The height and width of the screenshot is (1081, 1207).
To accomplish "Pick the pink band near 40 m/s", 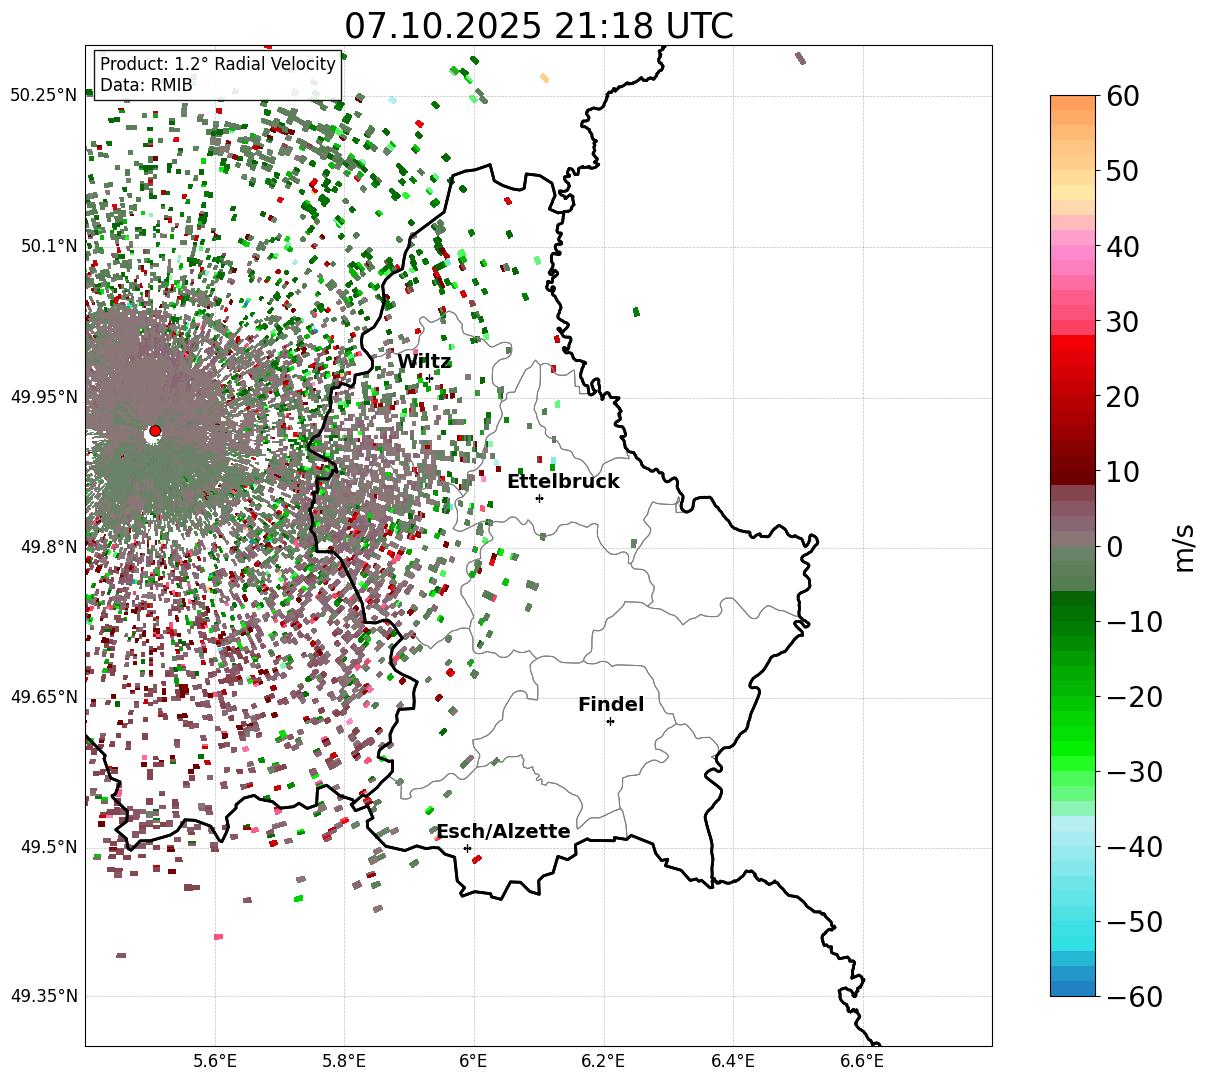I will 1073,253.
